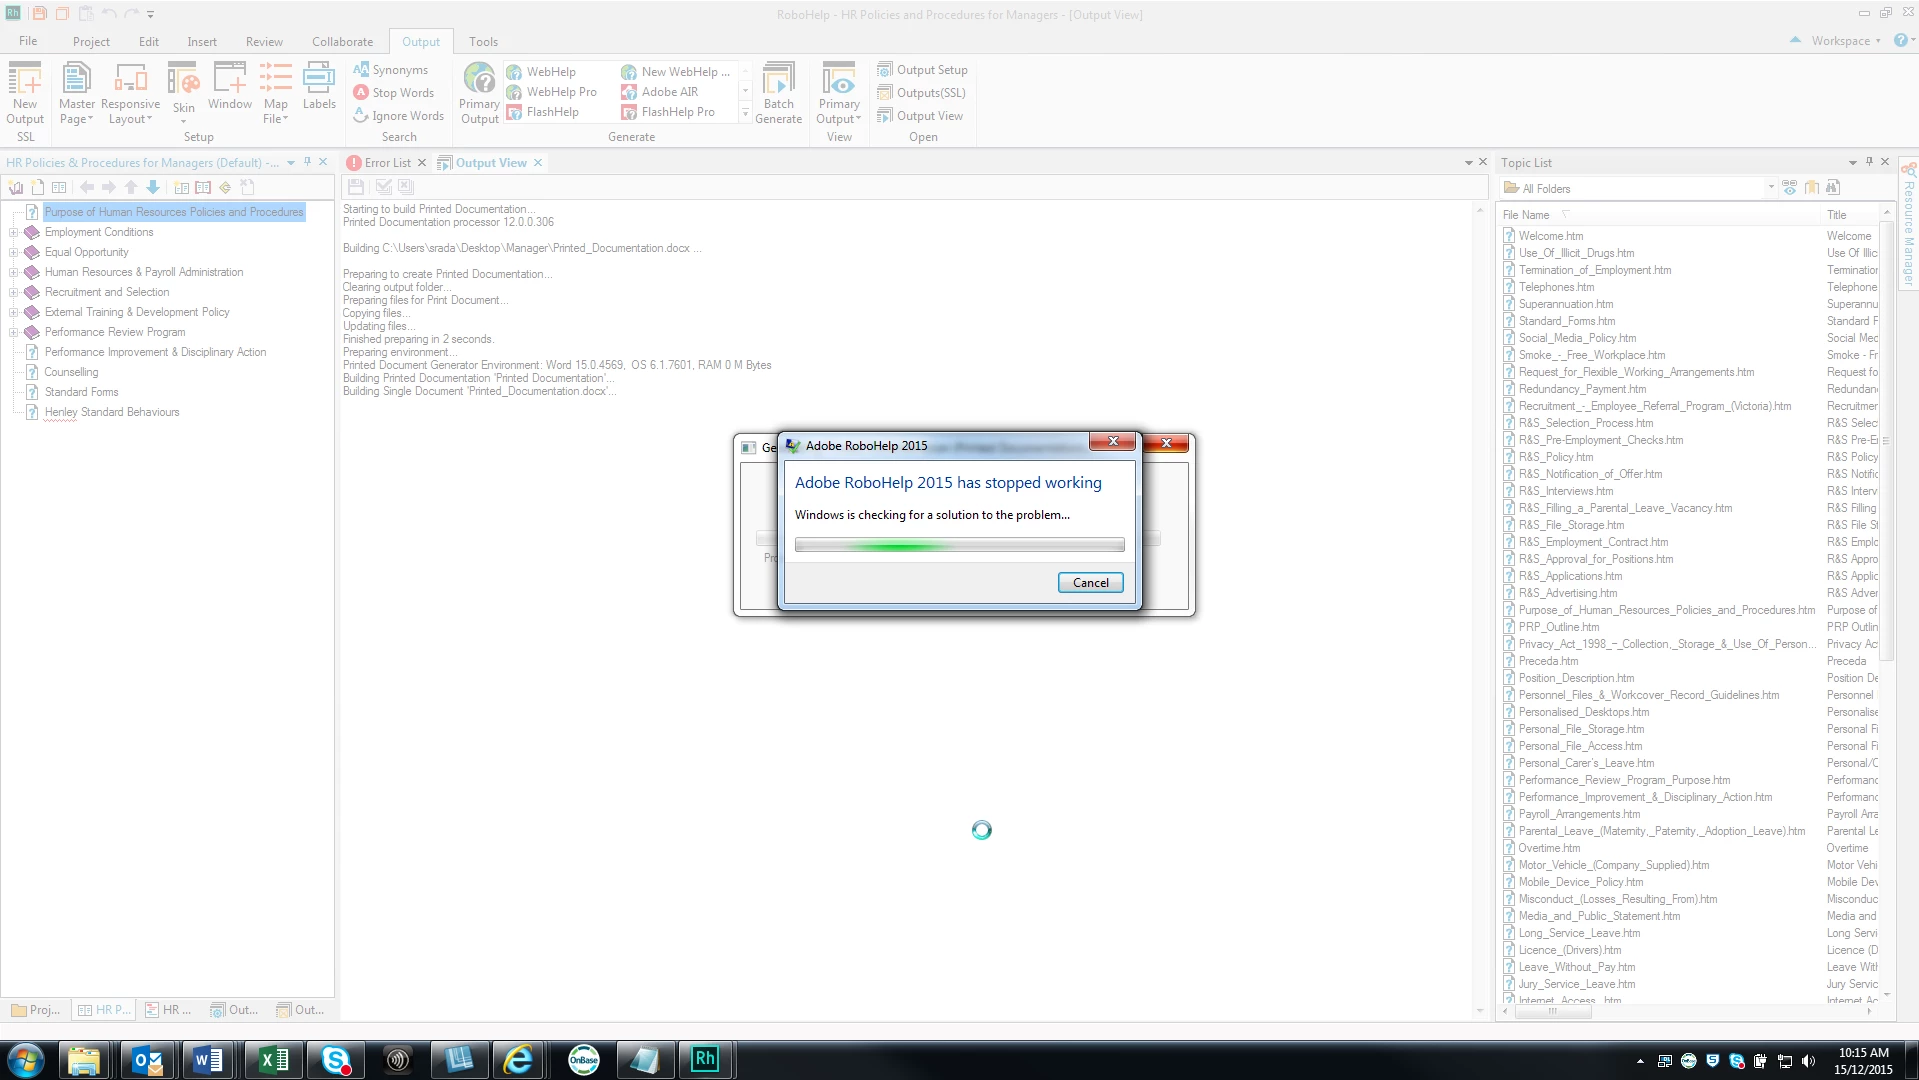
Task: Click New Output SSL icon
Action: point(25,93)
